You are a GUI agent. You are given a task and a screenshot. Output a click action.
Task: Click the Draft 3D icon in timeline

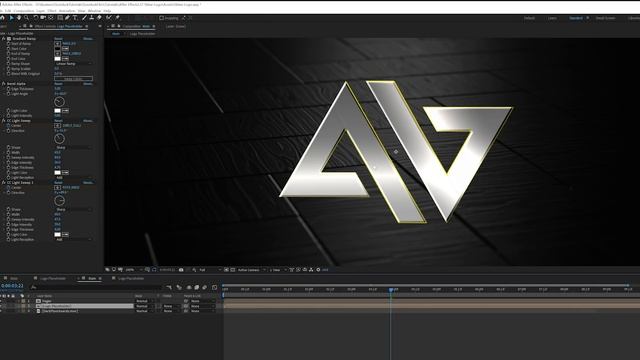click(179, 287)
